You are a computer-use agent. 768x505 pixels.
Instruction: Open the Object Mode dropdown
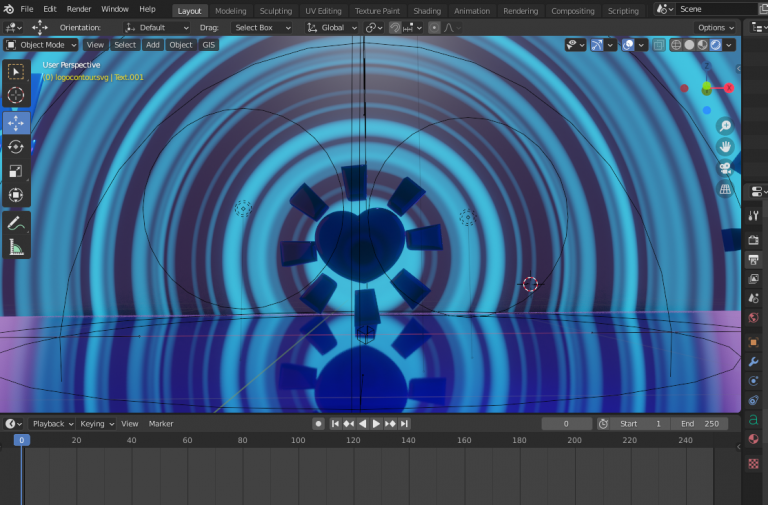(41, 45)
